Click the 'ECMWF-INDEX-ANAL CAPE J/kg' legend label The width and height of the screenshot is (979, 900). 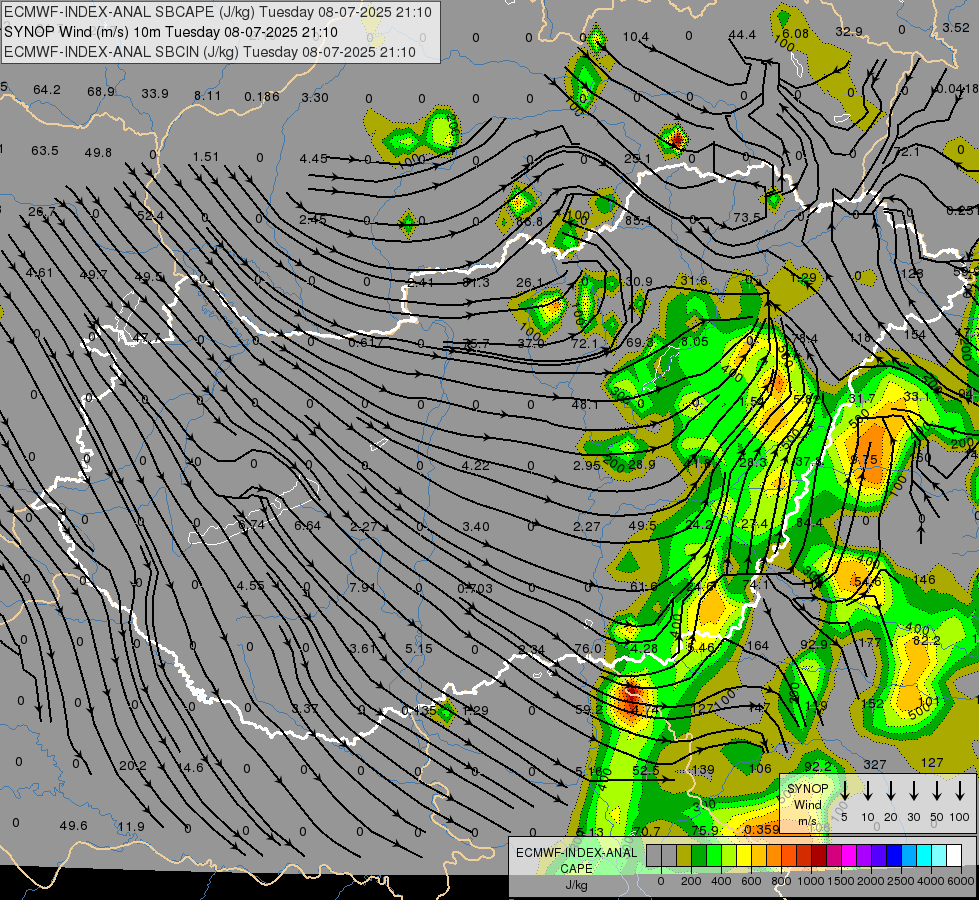(x=576, y=868)
